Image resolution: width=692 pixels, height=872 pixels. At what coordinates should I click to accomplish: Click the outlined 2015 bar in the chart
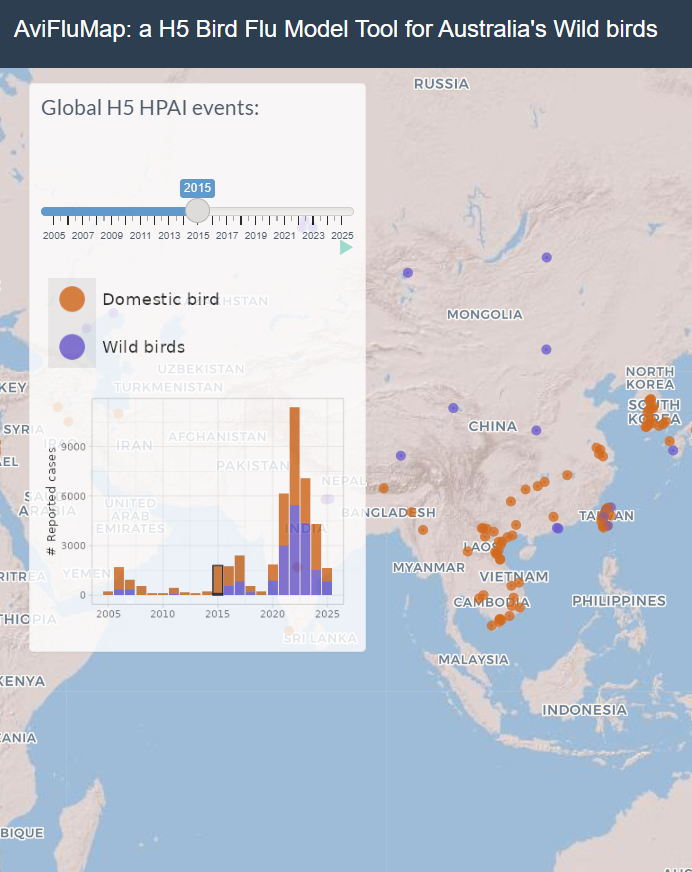coord(217,580)
